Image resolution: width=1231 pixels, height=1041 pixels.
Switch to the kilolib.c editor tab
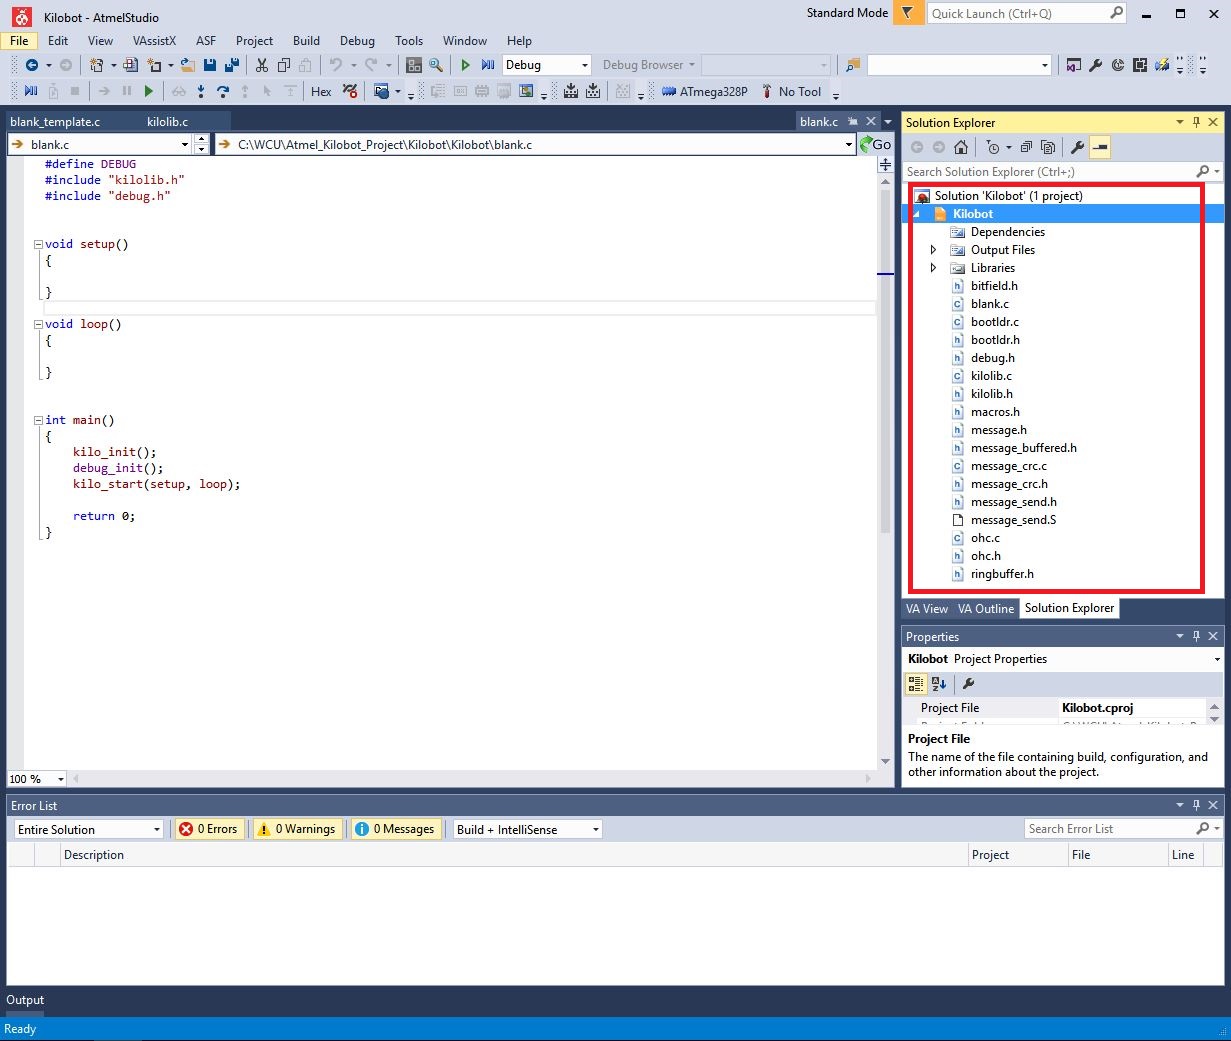[167, 122]
